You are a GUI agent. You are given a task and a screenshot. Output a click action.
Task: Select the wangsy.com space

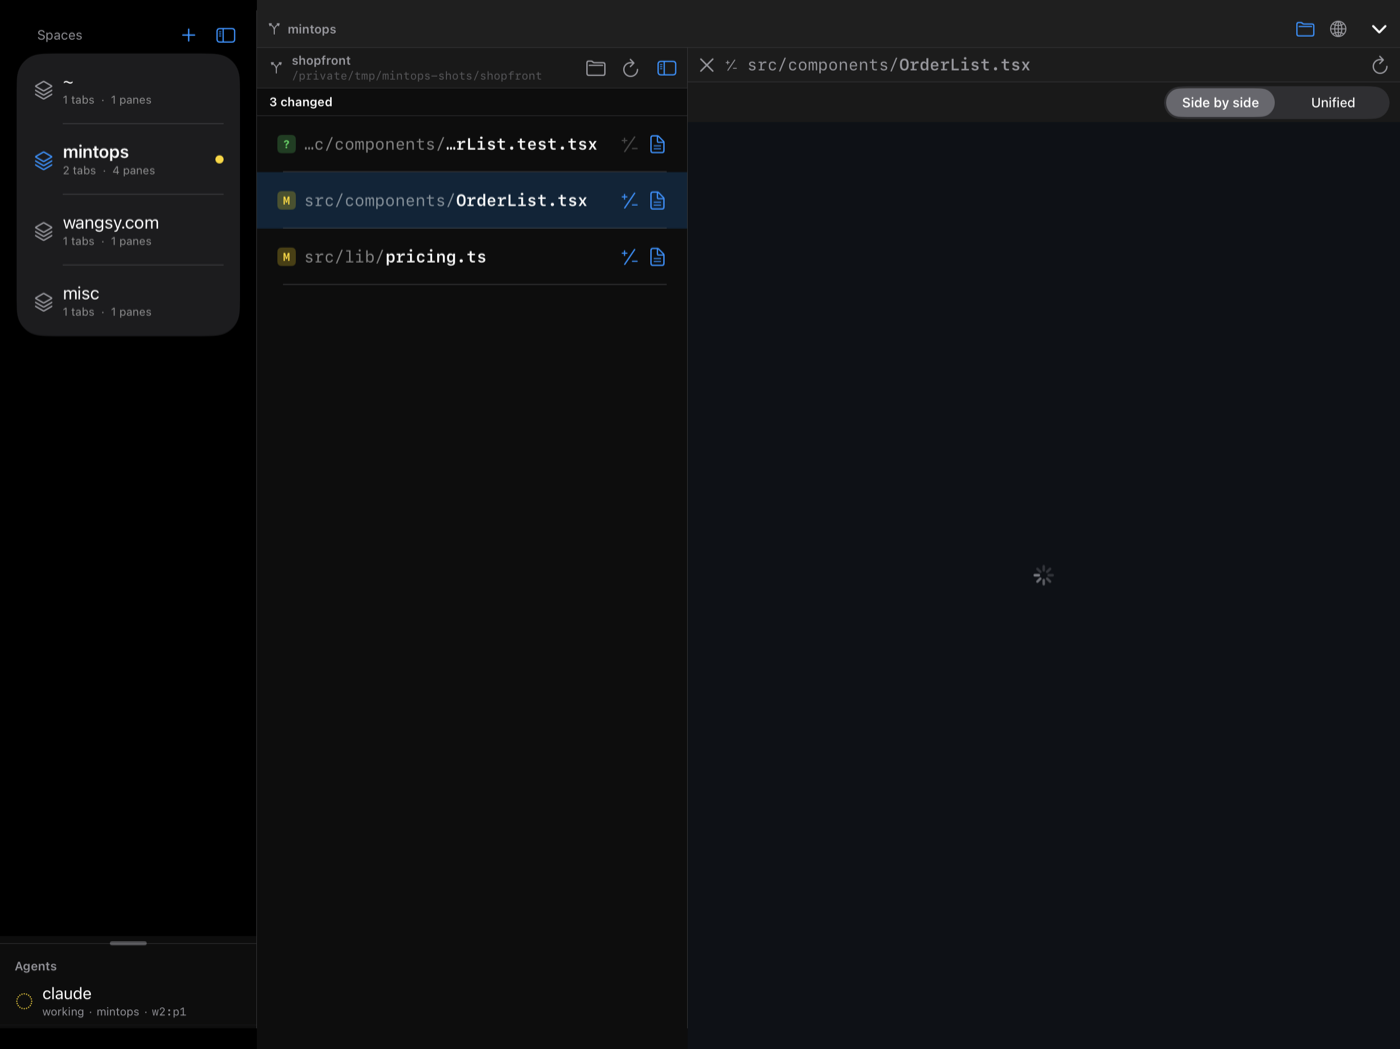tap(128, 231)
